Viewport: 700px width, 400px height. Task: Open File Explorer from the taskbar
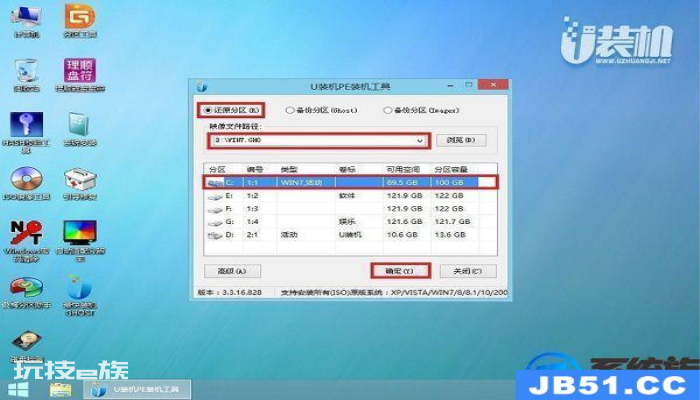[x=60, y=390]
